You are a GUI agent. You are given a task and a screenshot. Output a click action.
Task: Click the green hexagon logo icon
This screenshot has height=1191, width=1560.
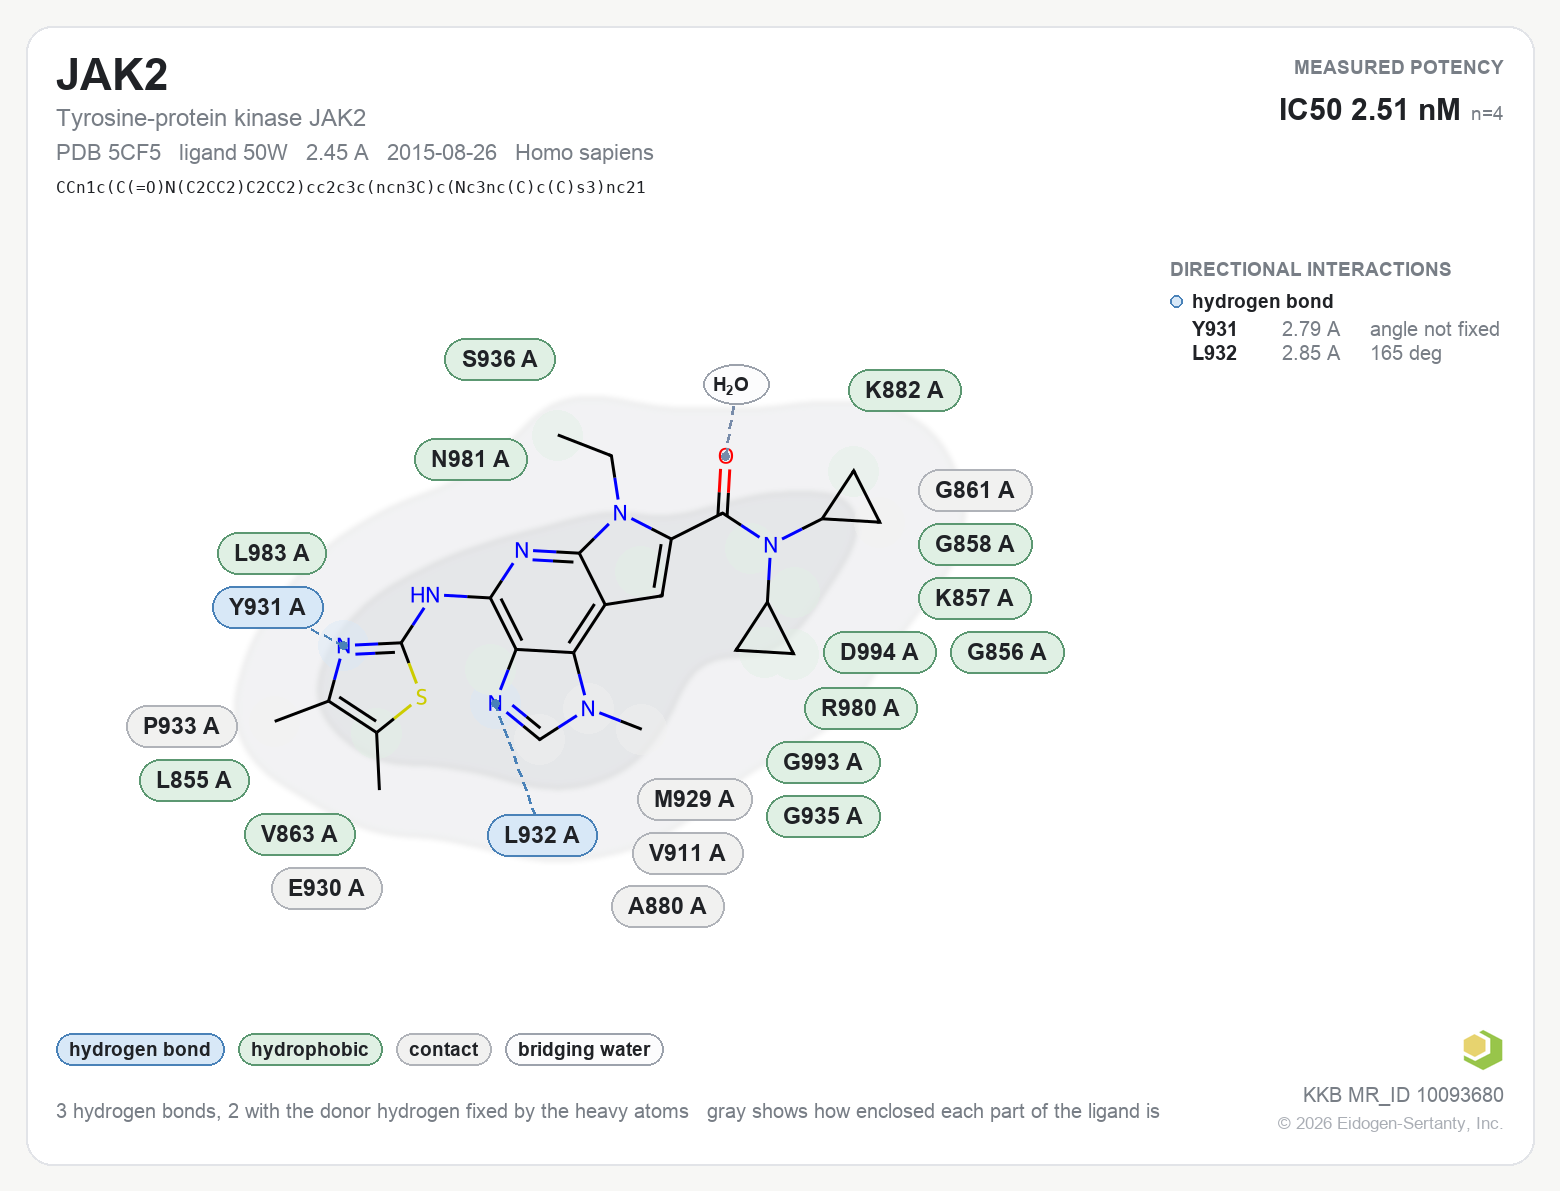pos(1482,1049)
